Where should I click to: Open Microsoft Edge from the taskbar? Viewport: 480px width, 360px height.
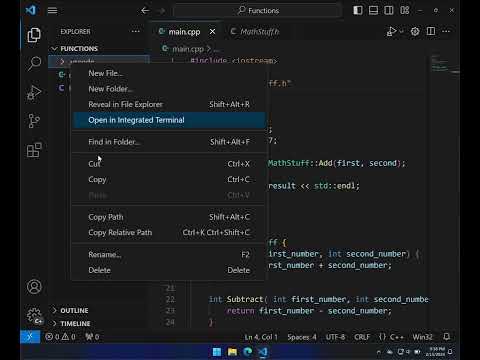(x=248, y=352)
